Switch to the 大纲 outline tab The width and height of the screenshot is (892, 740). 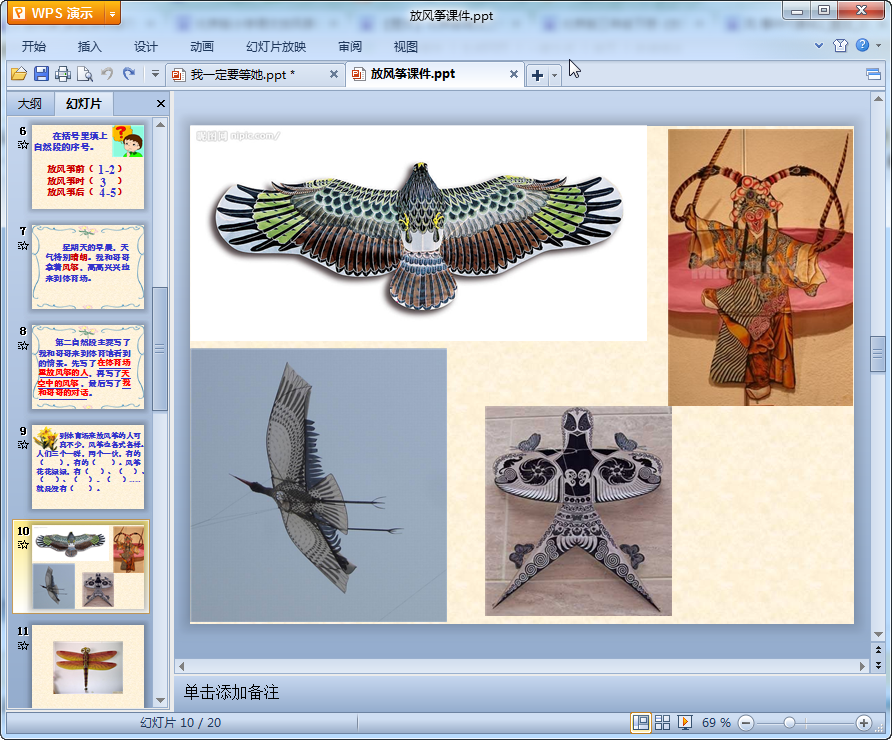point(30,104)
